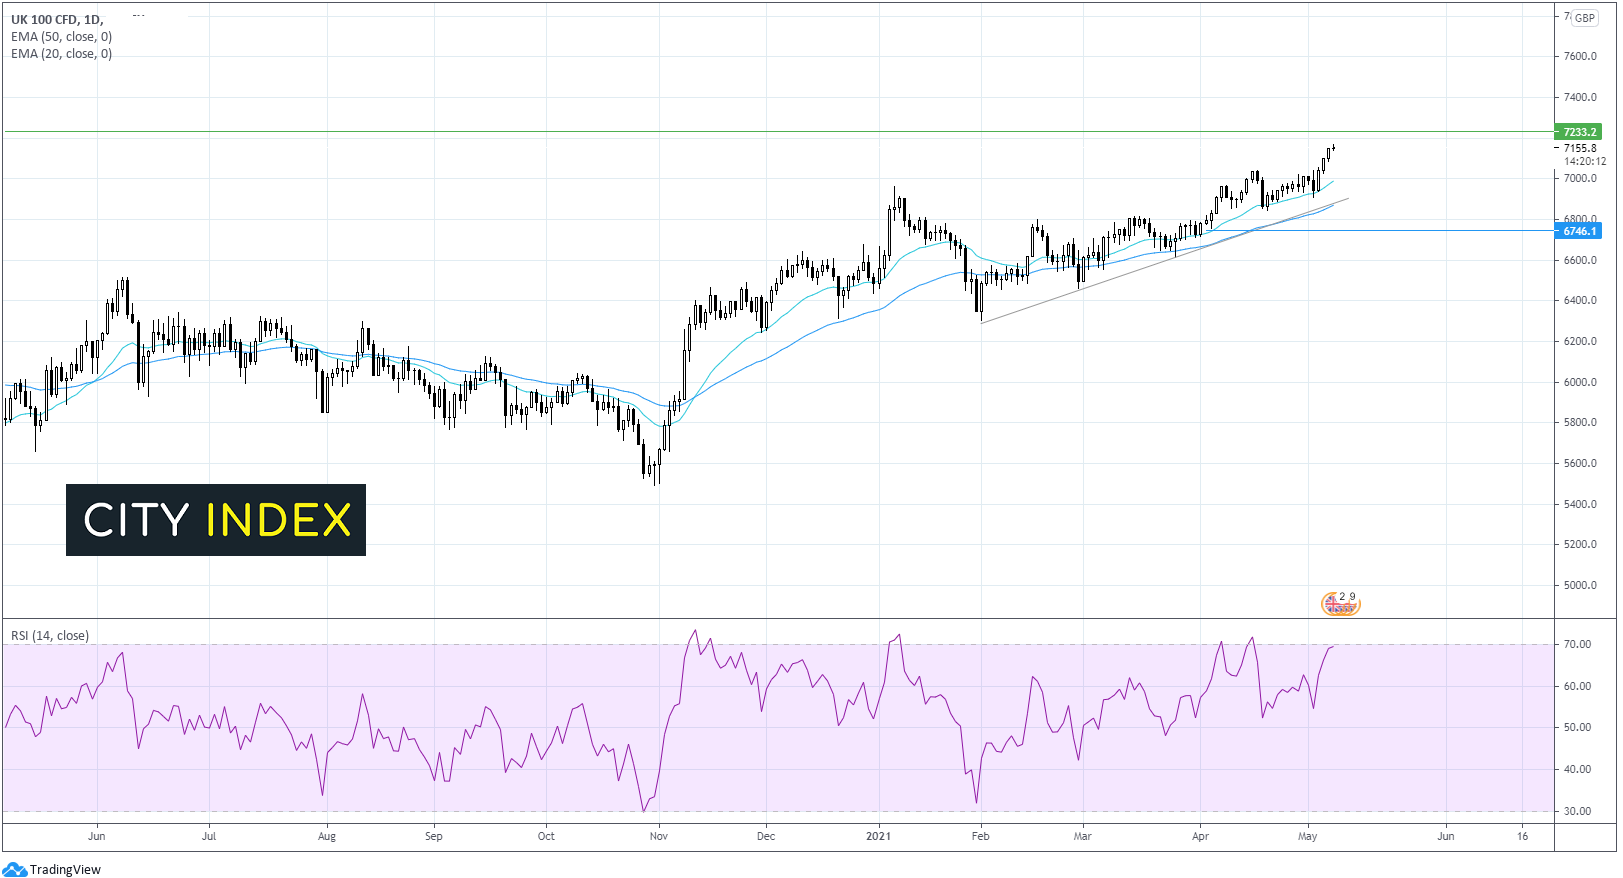Click the 30.00 RSI scale value
This screenshot has height=878, width=1623.
coord(1578,811)
